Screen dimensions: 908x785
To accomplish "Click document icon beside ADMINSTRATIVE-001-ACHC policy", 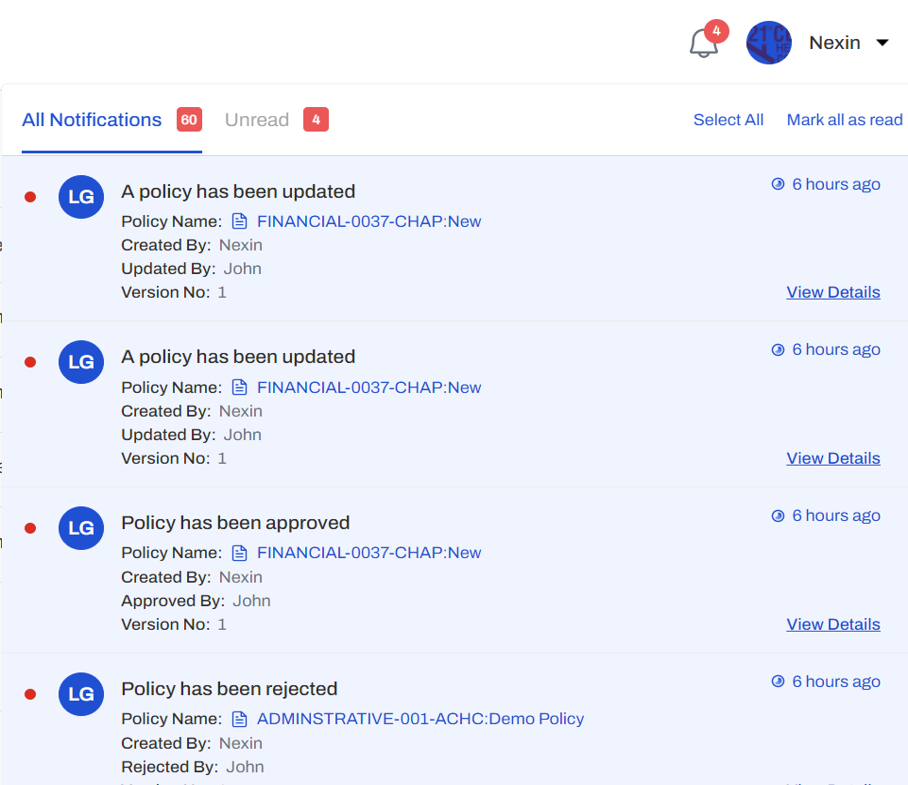I will tap(239, 719).
